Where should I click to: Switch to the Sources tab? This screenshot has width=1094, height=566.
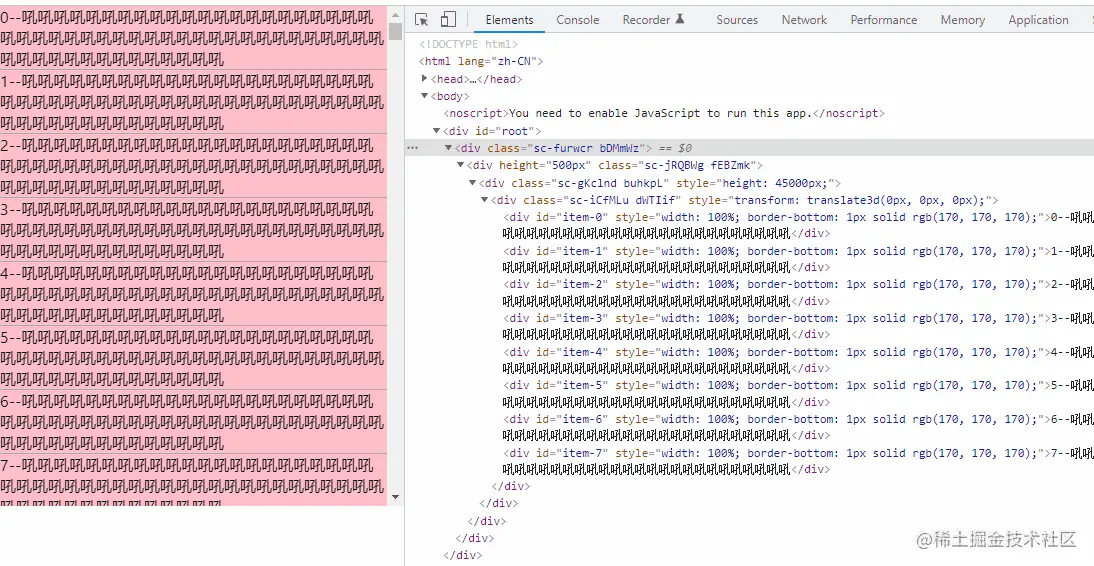click(x=737, y=20)
